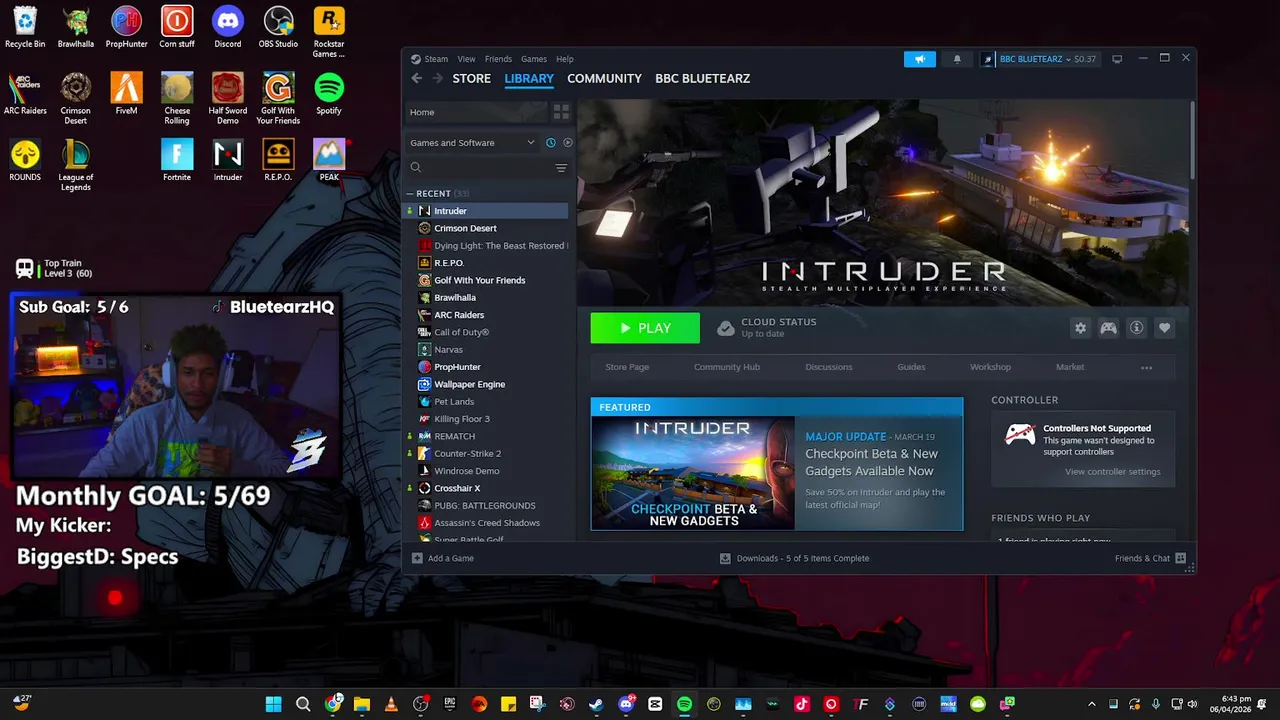Open Downloads status at bottom
1280x720 pixels.
point(795,558)
